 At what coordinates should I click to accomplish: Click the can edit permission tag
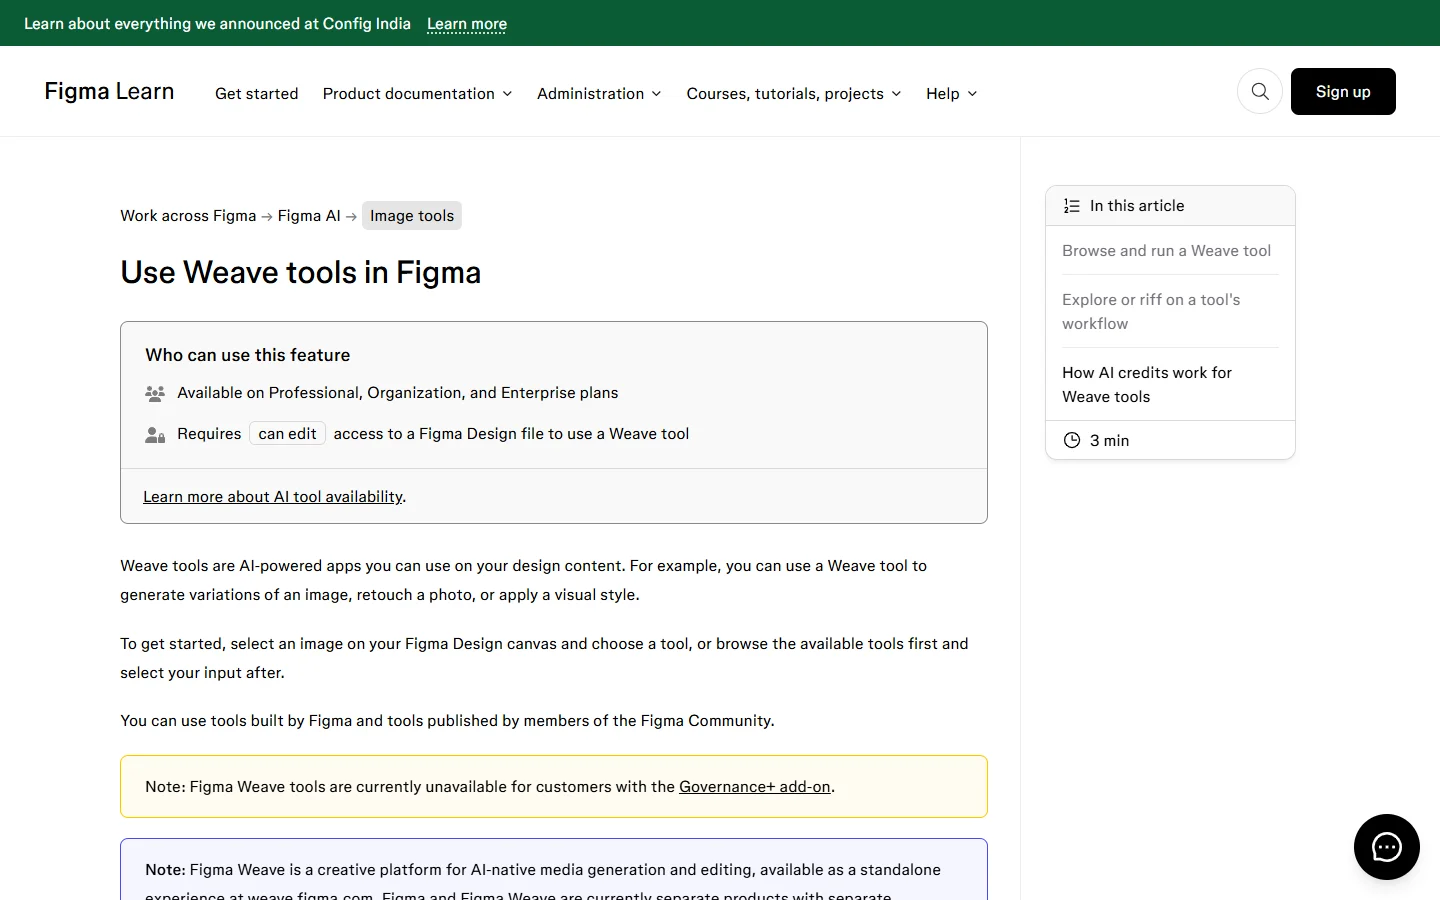point(287,434)
